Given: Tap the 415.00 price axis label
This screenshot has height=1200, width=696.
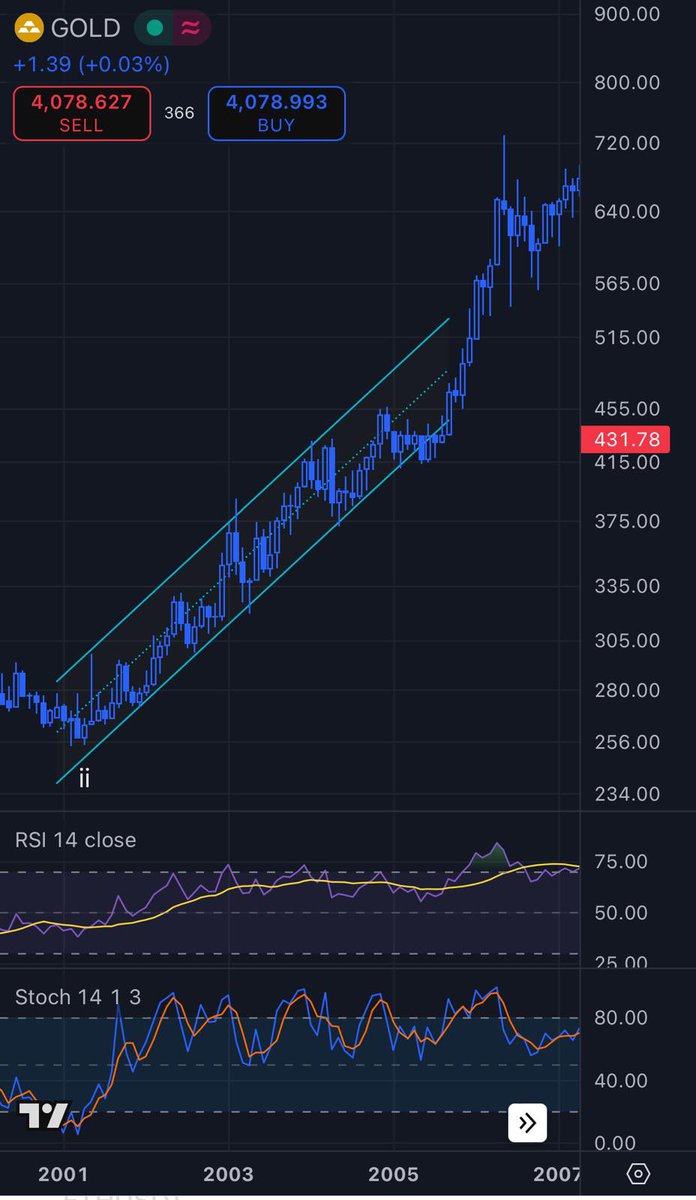Looking at the screenshot, I should 626,462.
